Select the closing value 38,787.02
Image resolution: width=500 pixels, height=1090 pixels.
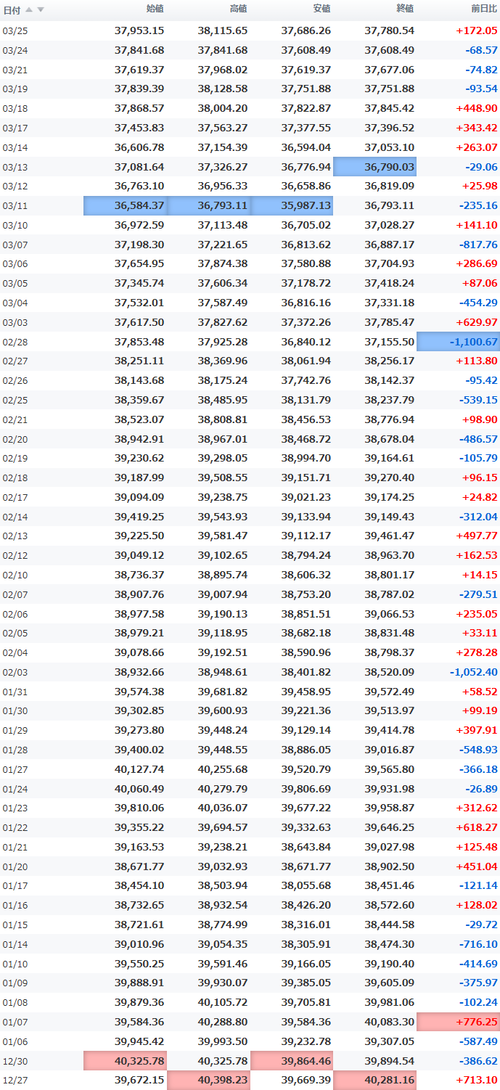click(389, 594)
